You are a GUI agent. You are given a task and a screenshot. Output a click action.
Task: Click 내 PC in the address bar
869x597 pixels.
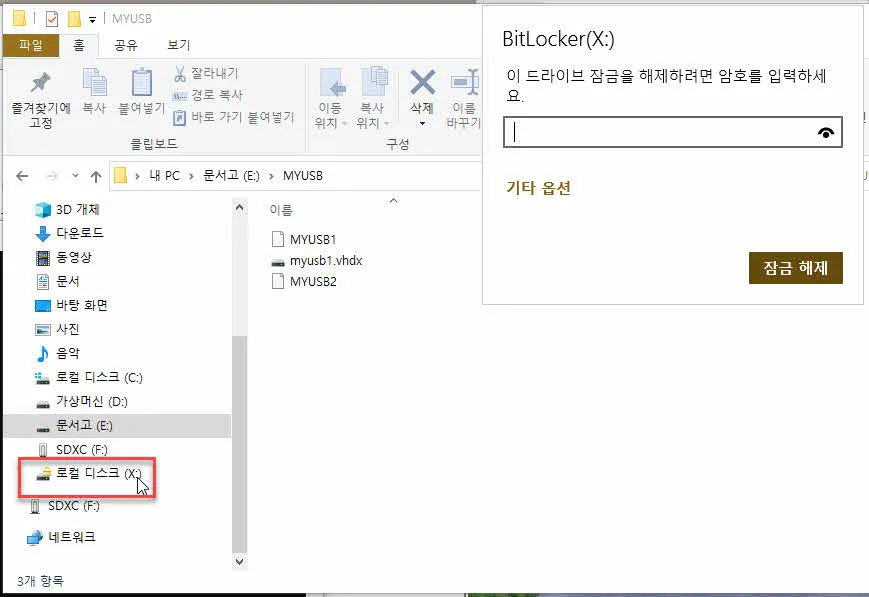click(165, 176)
